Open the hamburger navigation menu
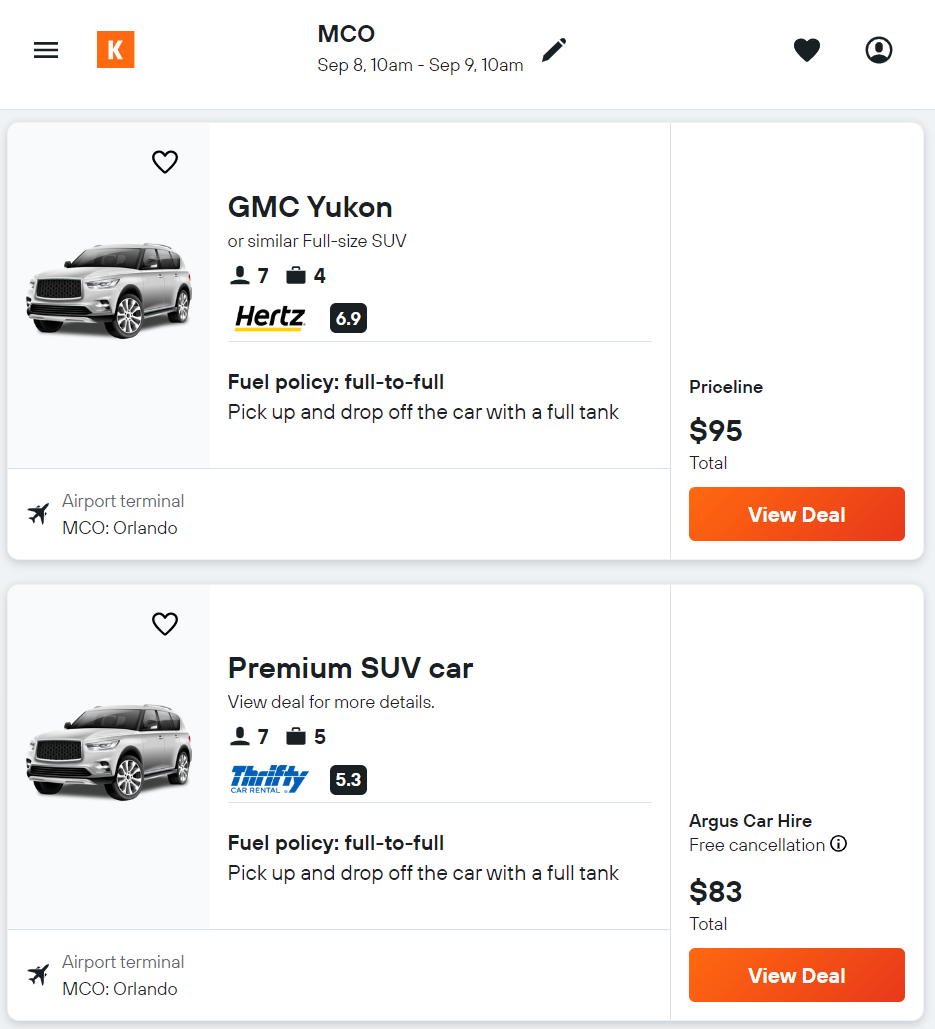 click(46, 50)
